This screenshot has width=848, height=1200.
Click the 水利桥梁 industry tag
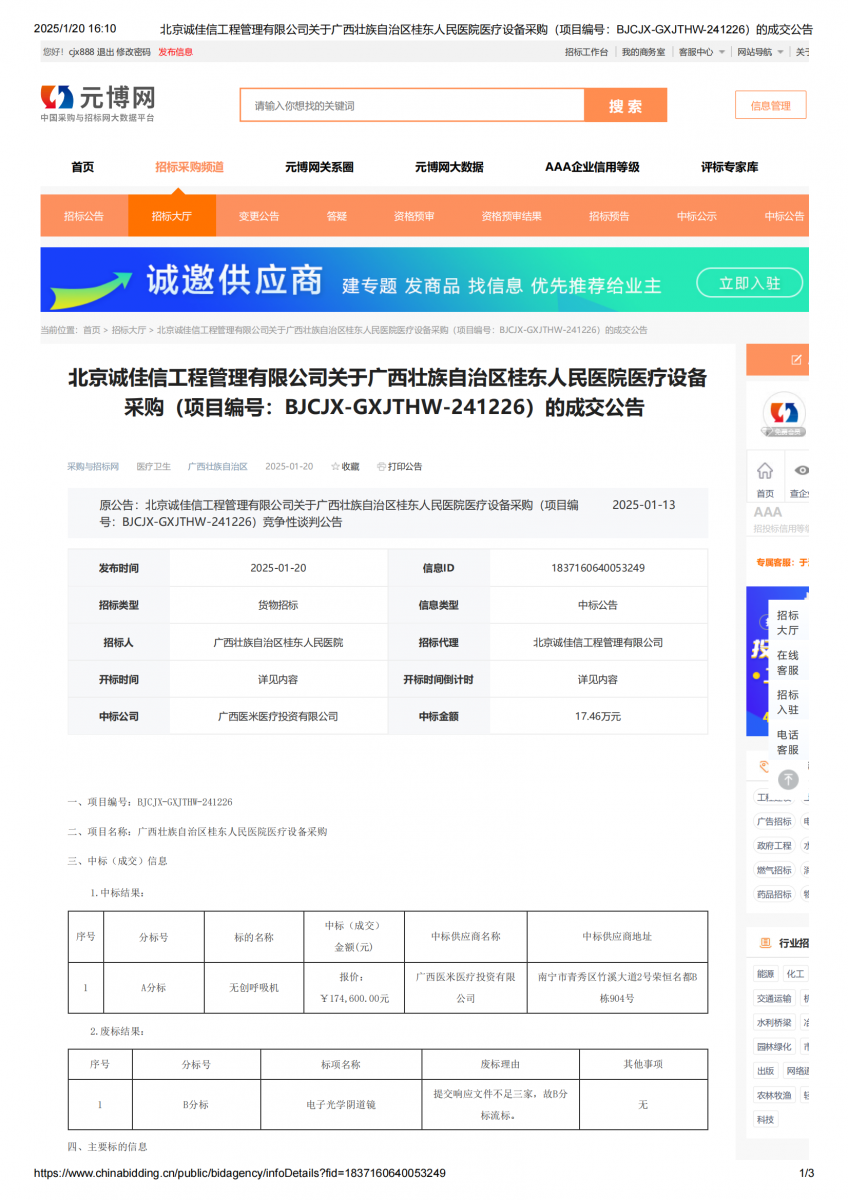coord(774,1023)
